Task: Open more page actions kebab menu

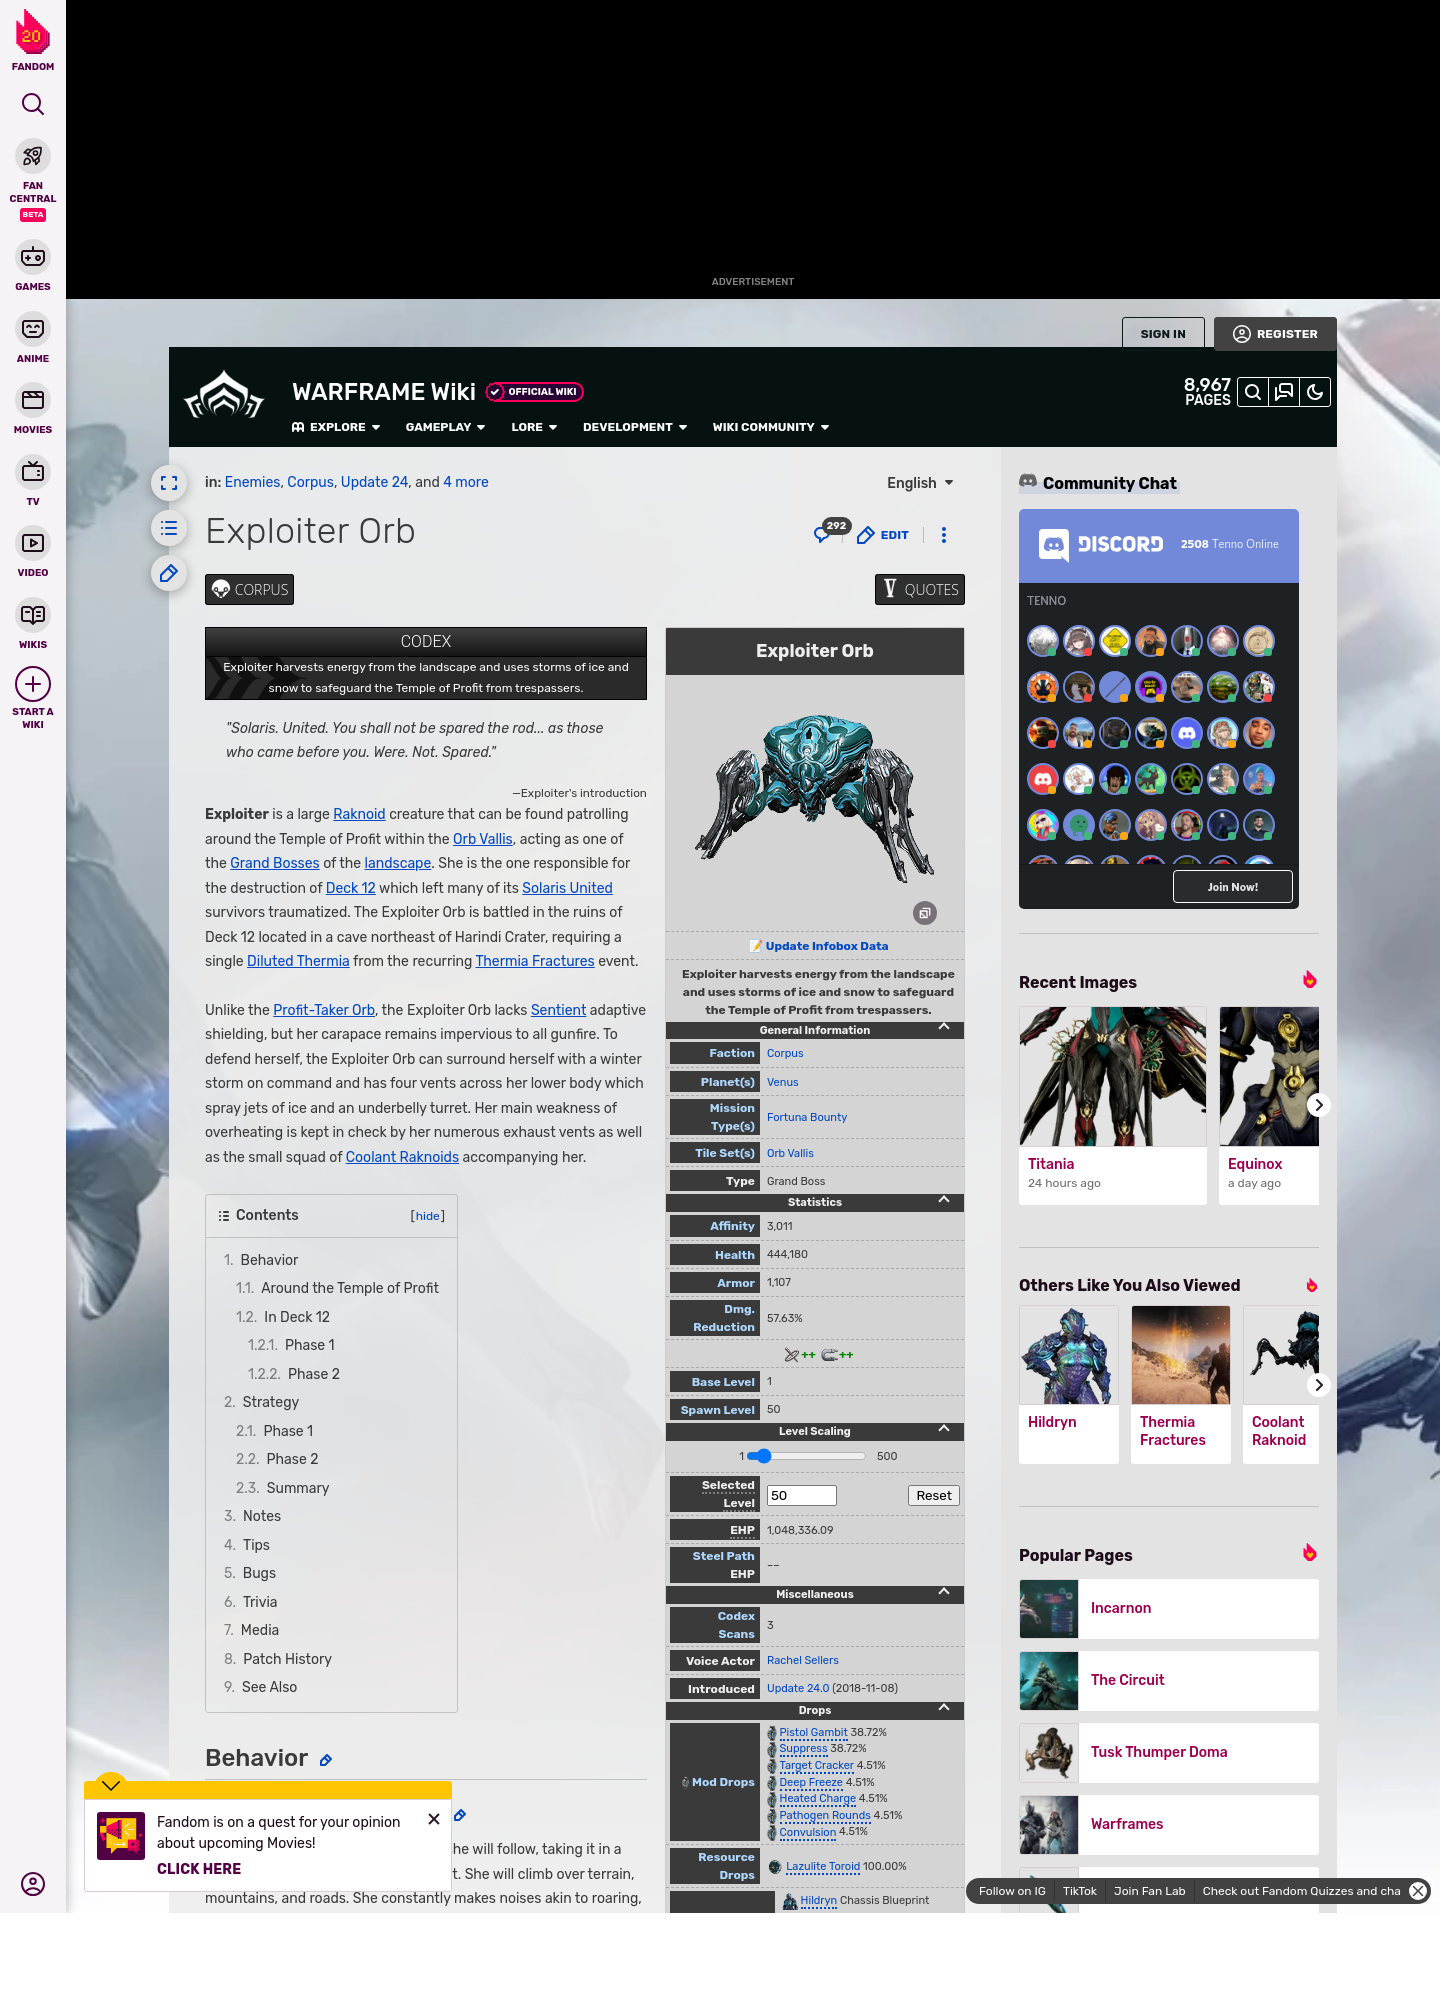Action: coord(944,535)
